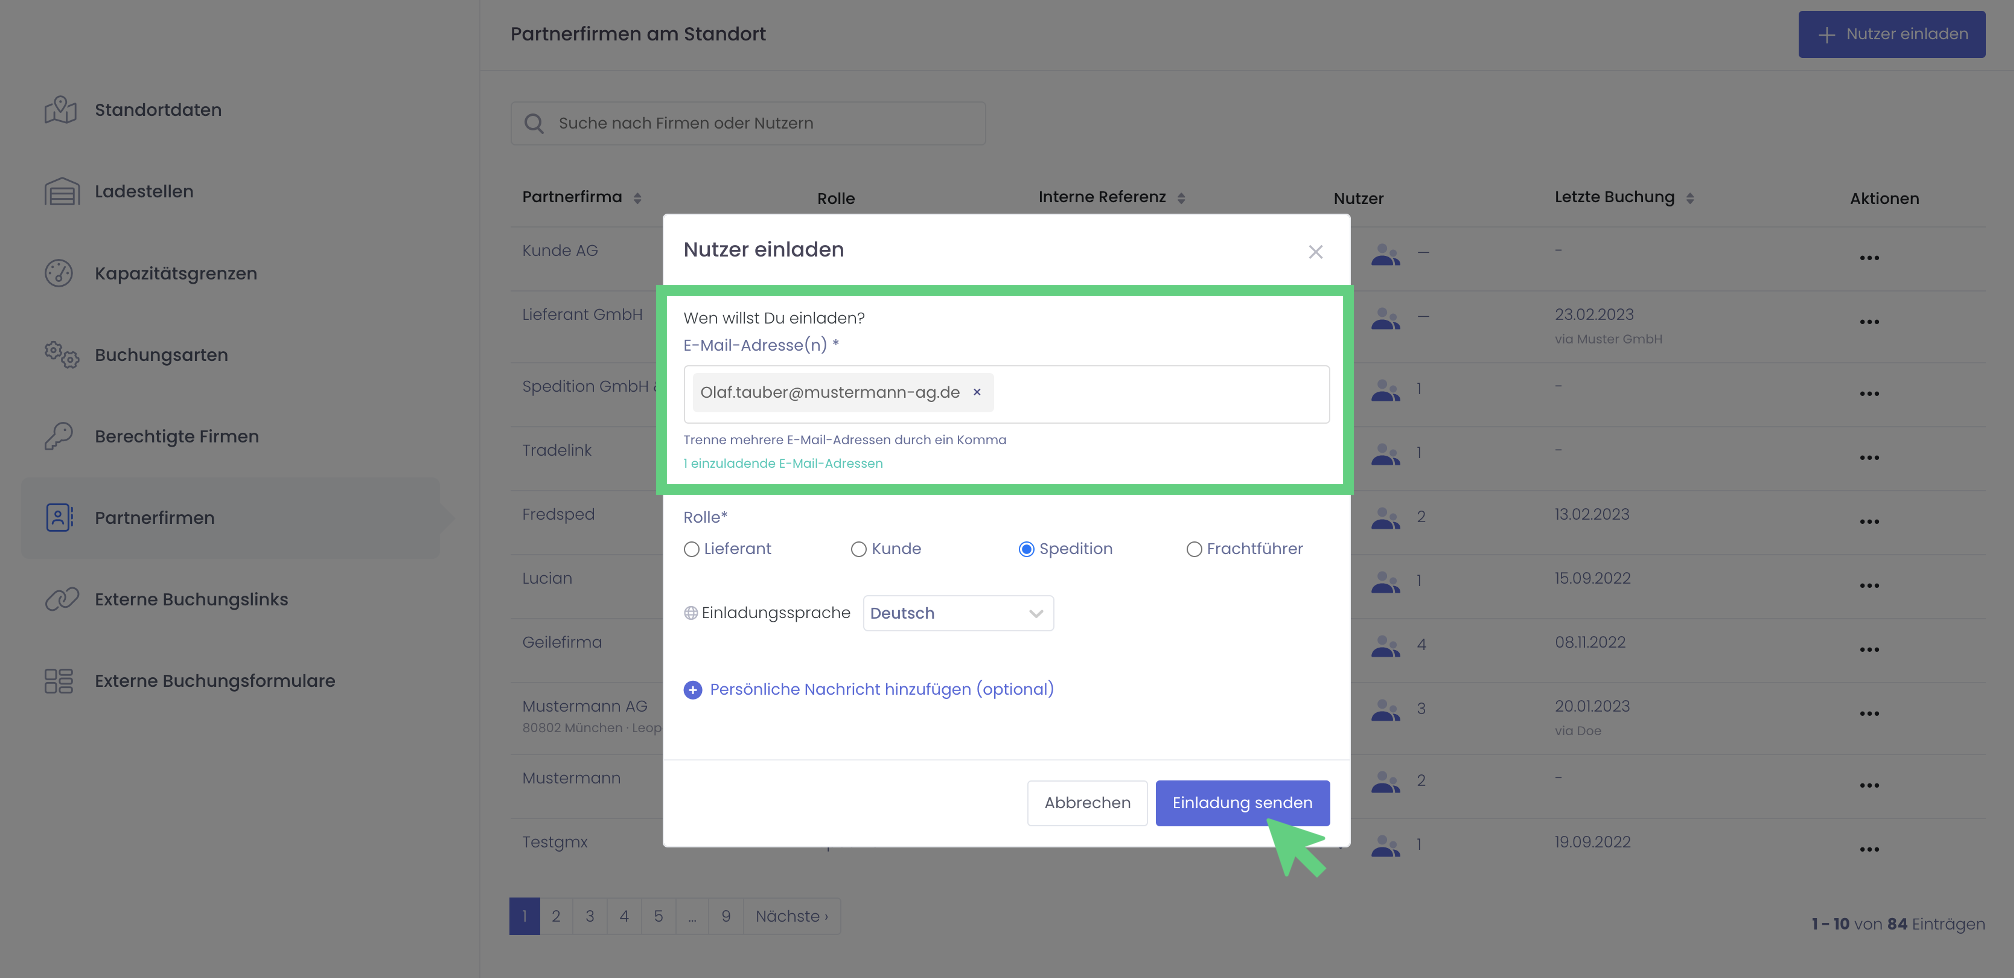
Task: Click the Externe Buchungslinks chain icon
Action: pos(60,599)
